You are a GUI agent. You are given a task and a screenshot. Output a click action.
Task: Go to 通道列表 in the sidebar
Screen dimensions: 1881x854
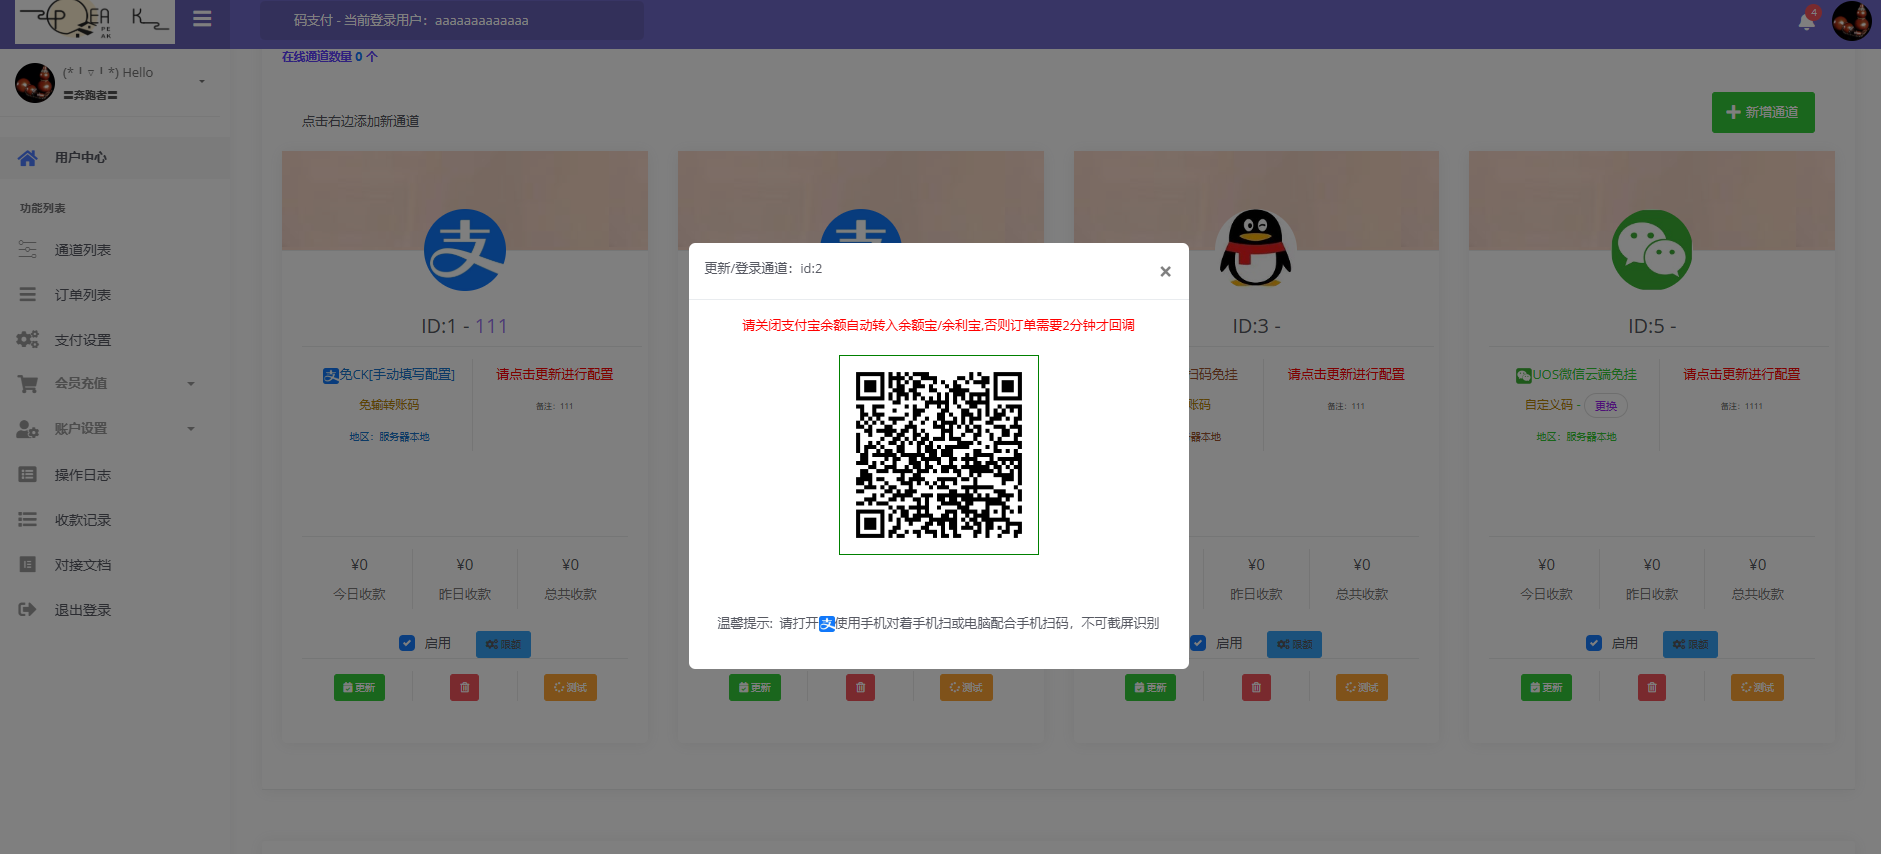pos(82,250)
